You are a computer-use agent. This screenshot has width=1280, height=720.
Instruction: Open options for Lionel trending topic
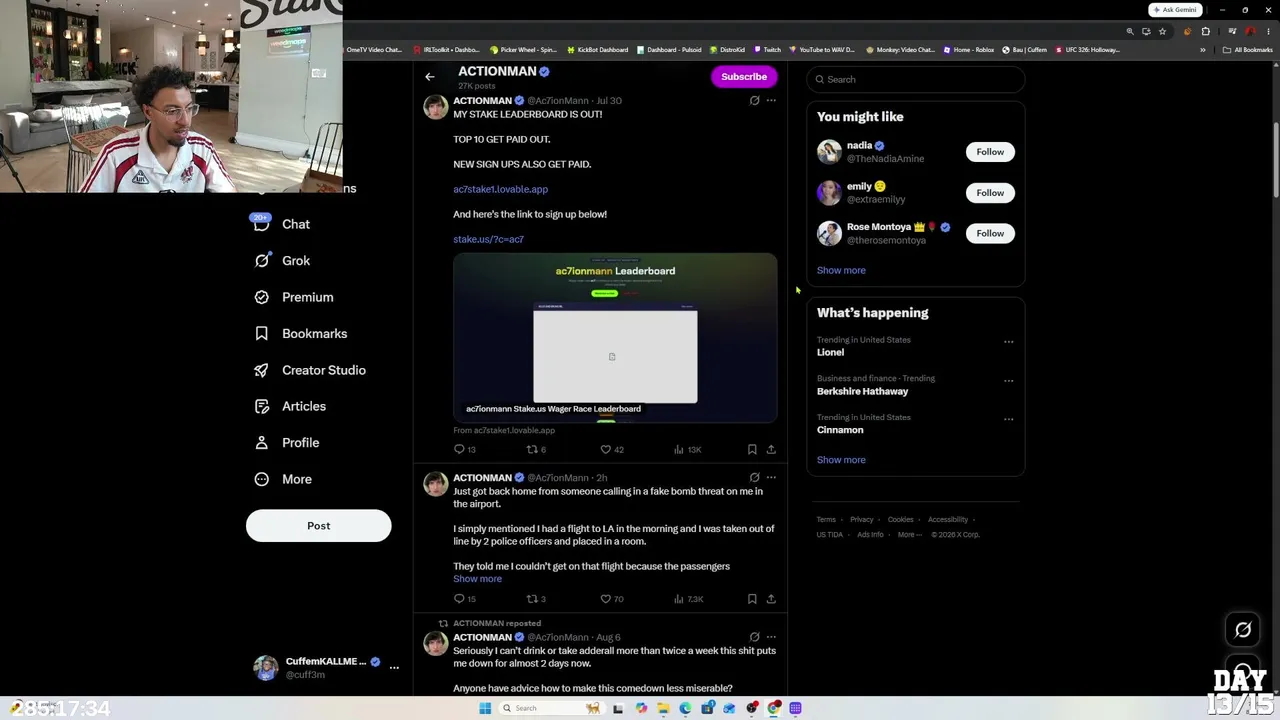1008,342
